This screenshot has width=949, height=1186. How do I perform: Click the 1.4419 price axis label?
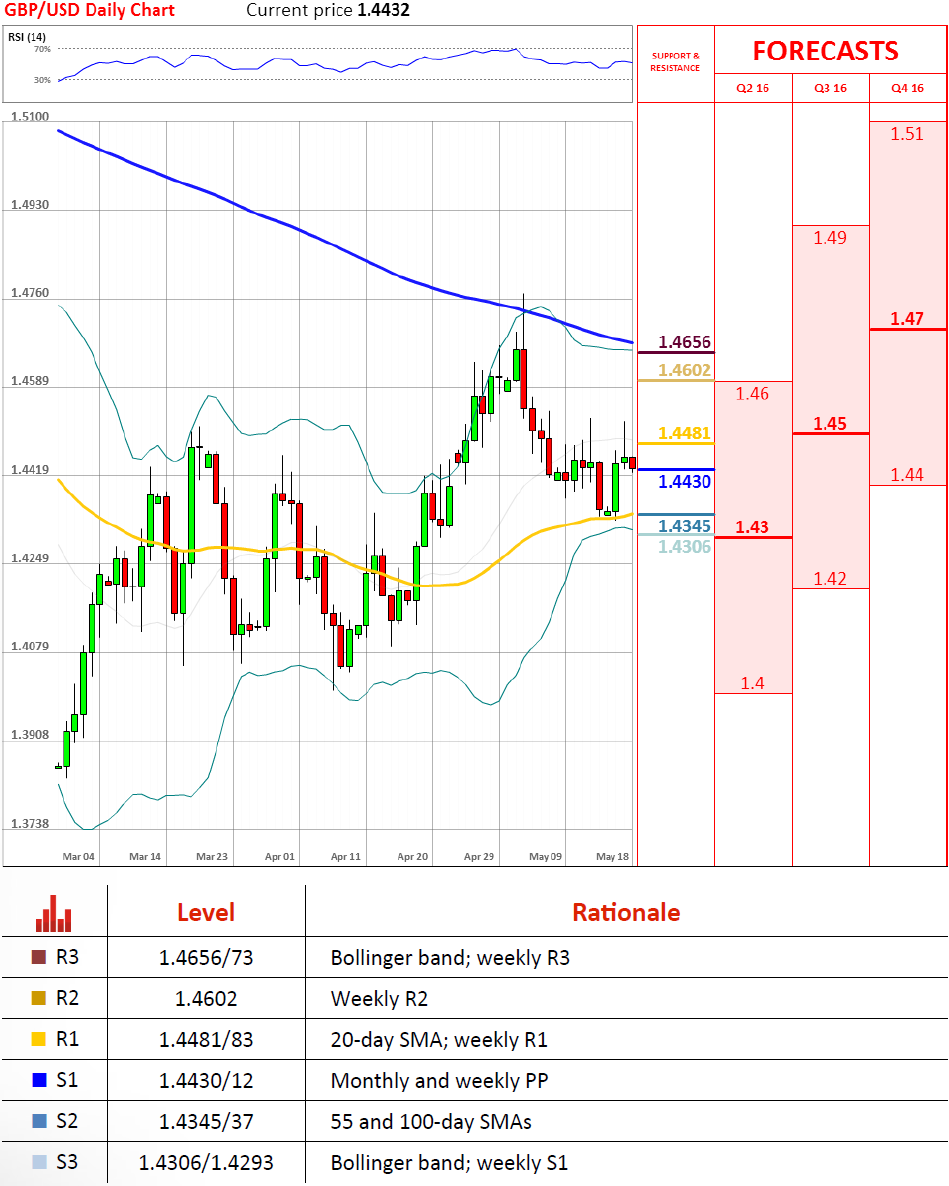[x=30, y=470]
